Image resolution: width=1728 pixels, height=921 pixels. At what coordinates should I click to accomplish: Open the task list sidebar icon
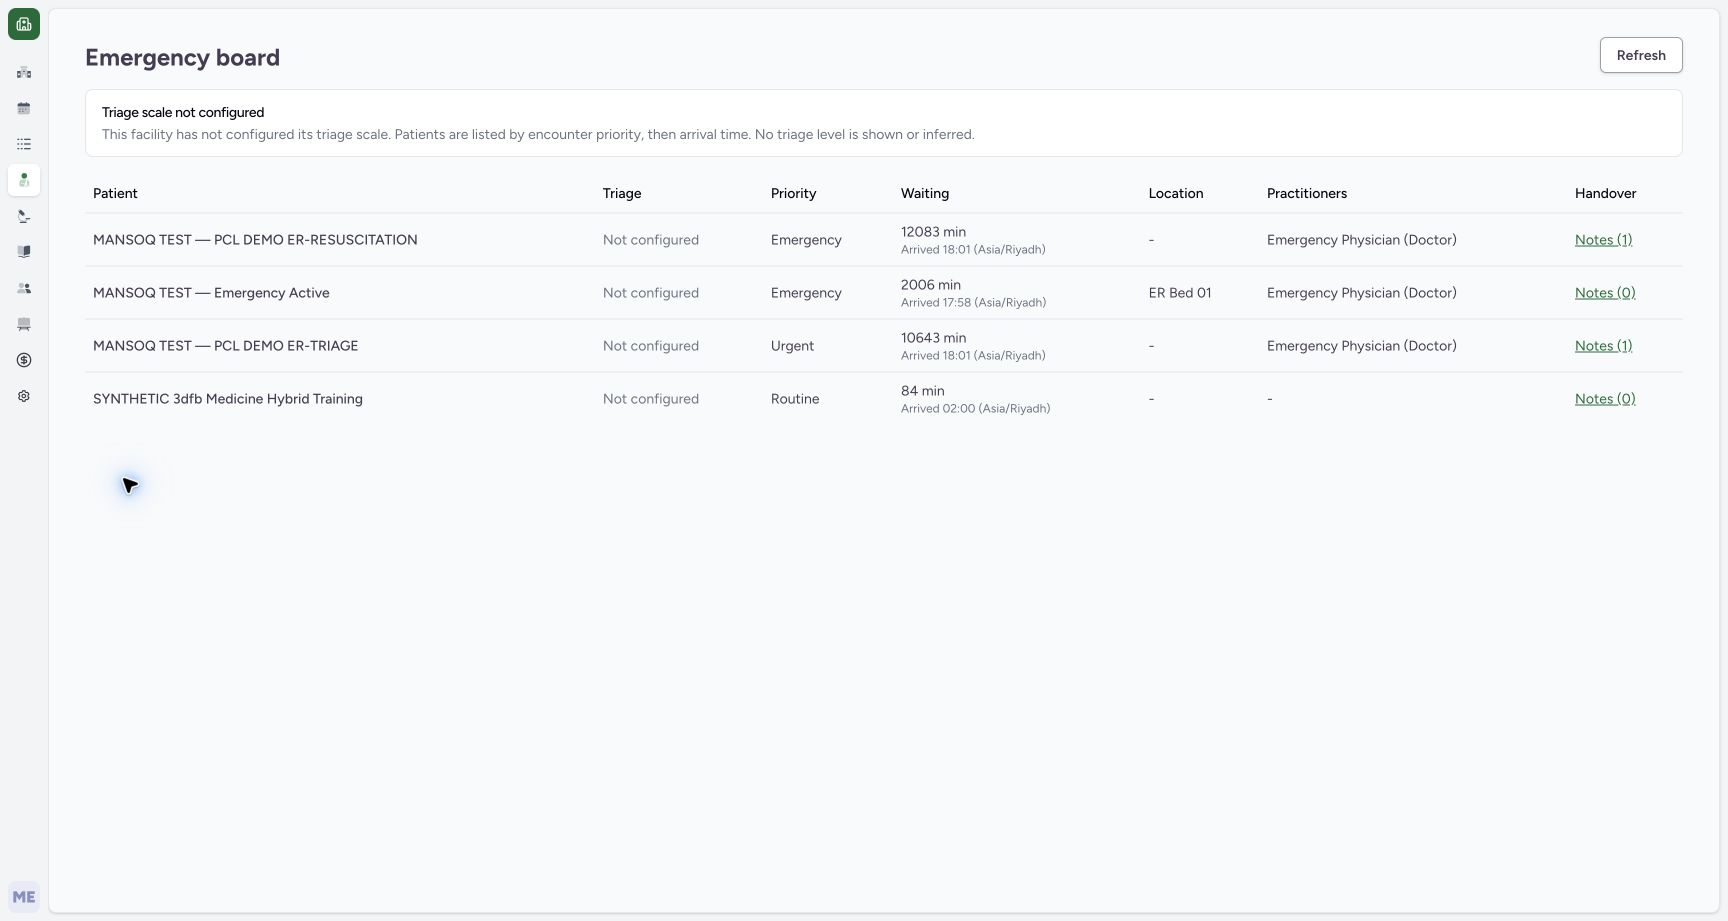24,144
